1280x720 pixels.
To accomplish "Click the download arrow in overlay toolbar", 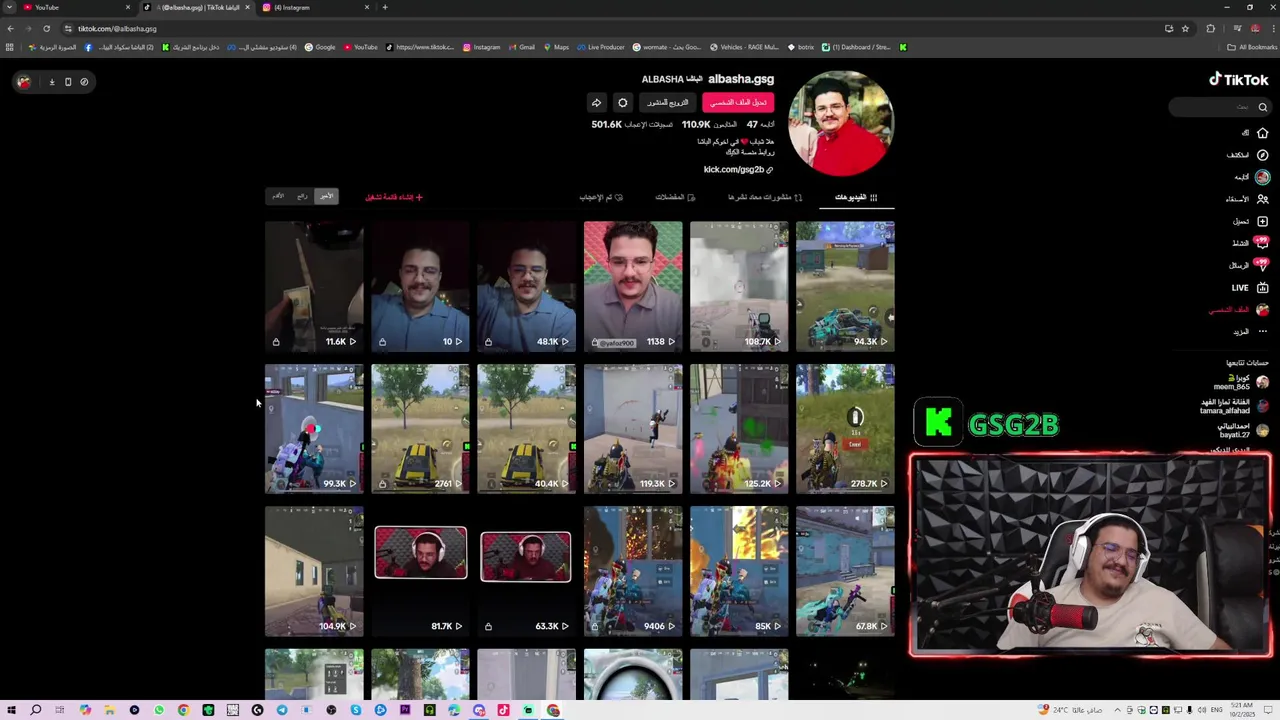I will [x=52, y=82].
